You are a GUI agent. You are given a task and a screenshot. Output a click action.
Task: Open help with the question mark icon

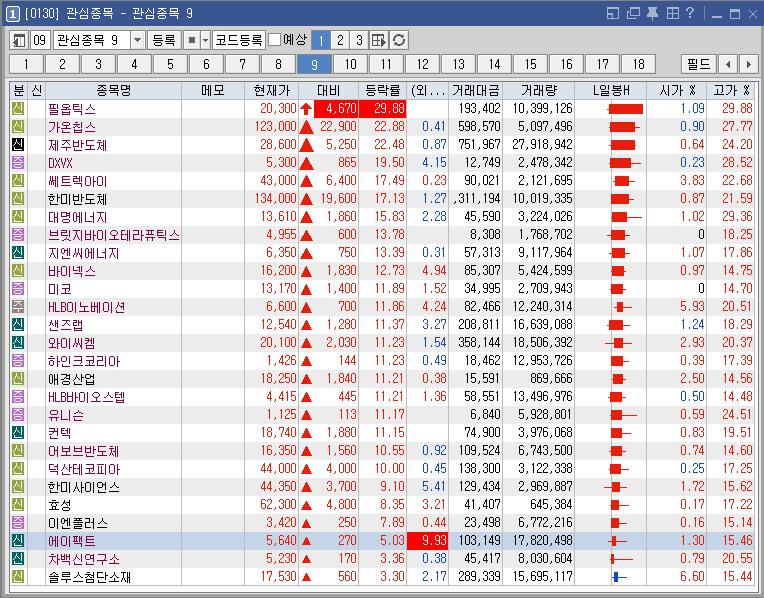pos(689,13)
